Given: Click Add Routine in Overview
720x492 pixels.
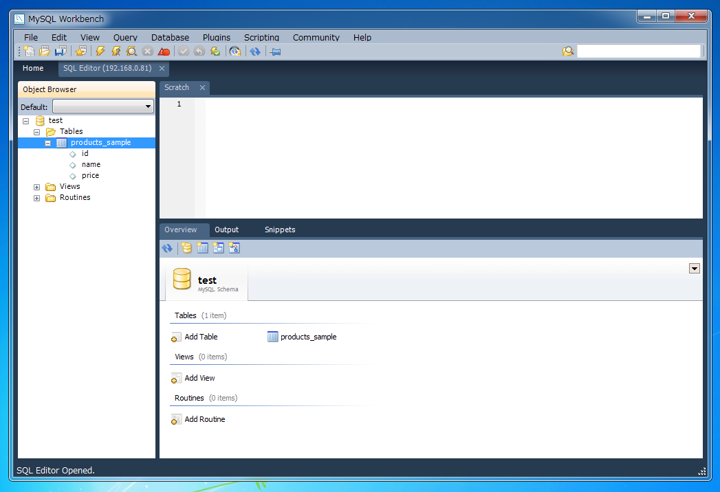Looking at the screenshot, I should click(198, 420).
